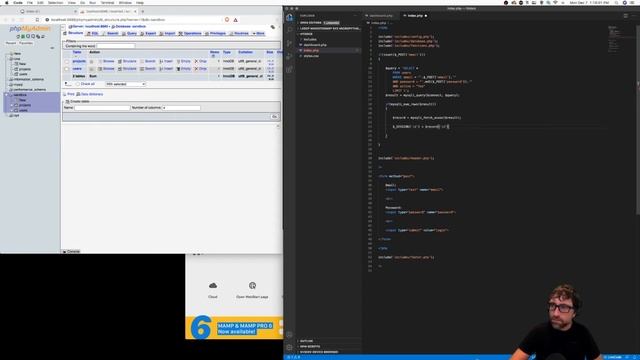This screenshot has width=640, height=360.
Task: Select performance_schema database in tree
Action: pos(30,89)
